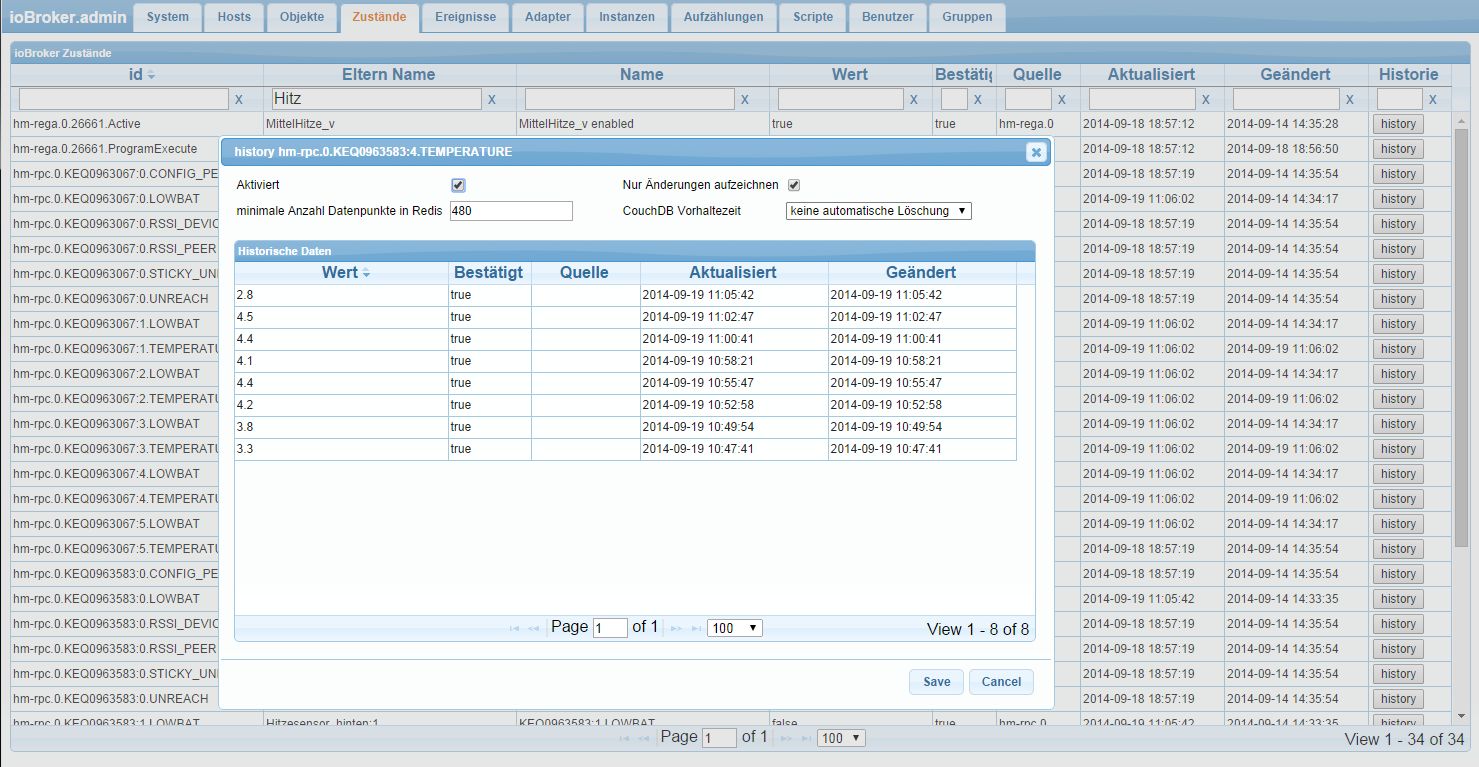This screenshot has width=1479, height=767.
Task: Toggle Nur Änderungen aufzeichnen checkbox
Action: (794, 185)
